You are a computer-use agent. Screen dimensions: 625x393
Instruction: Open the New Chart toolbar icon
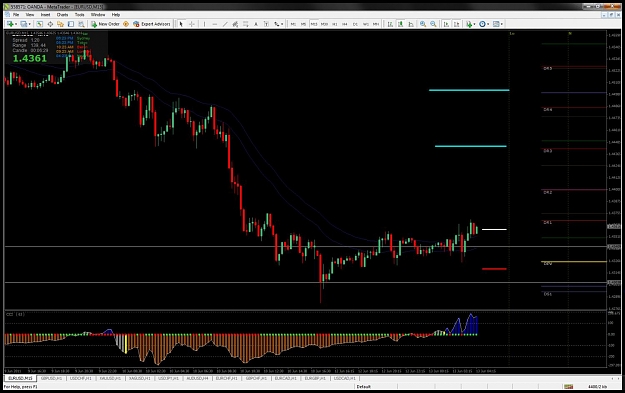[x=10, y=24]
